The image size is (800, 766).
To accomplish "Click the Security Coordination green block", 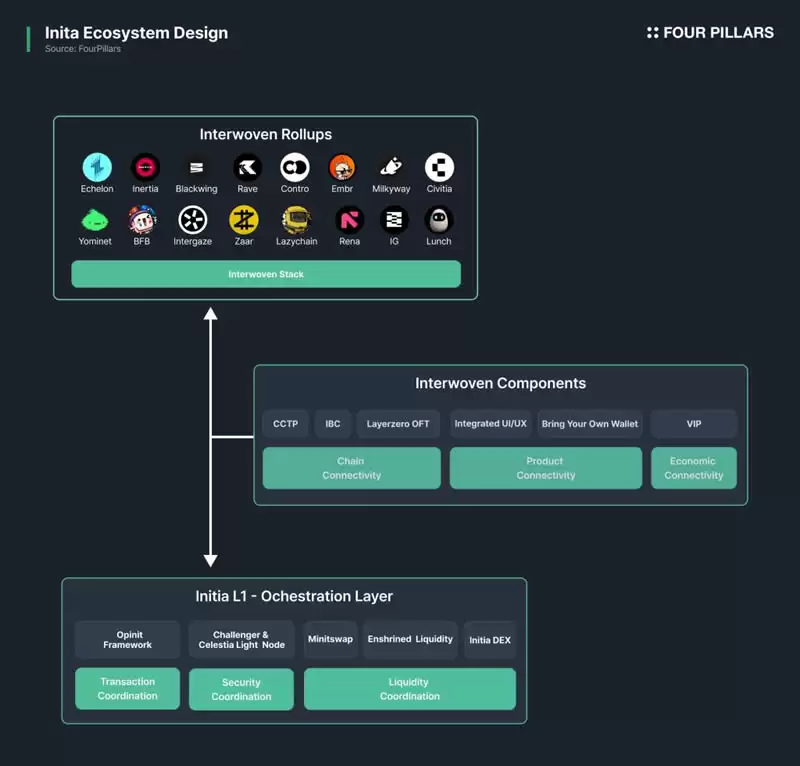I will tap(241, 689).
